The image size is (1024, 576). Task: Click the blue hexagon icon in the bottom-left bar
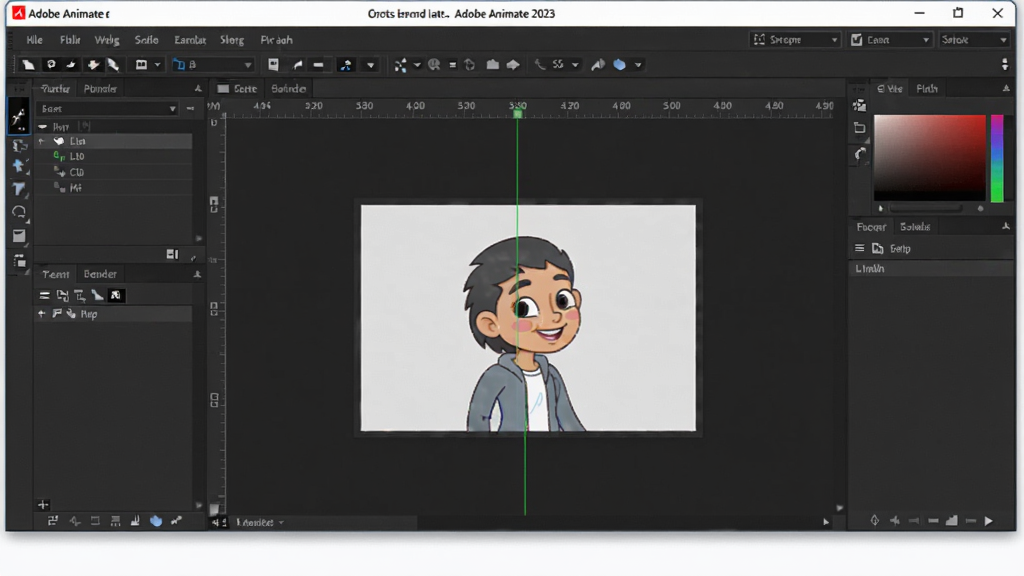tap(156, 520)
